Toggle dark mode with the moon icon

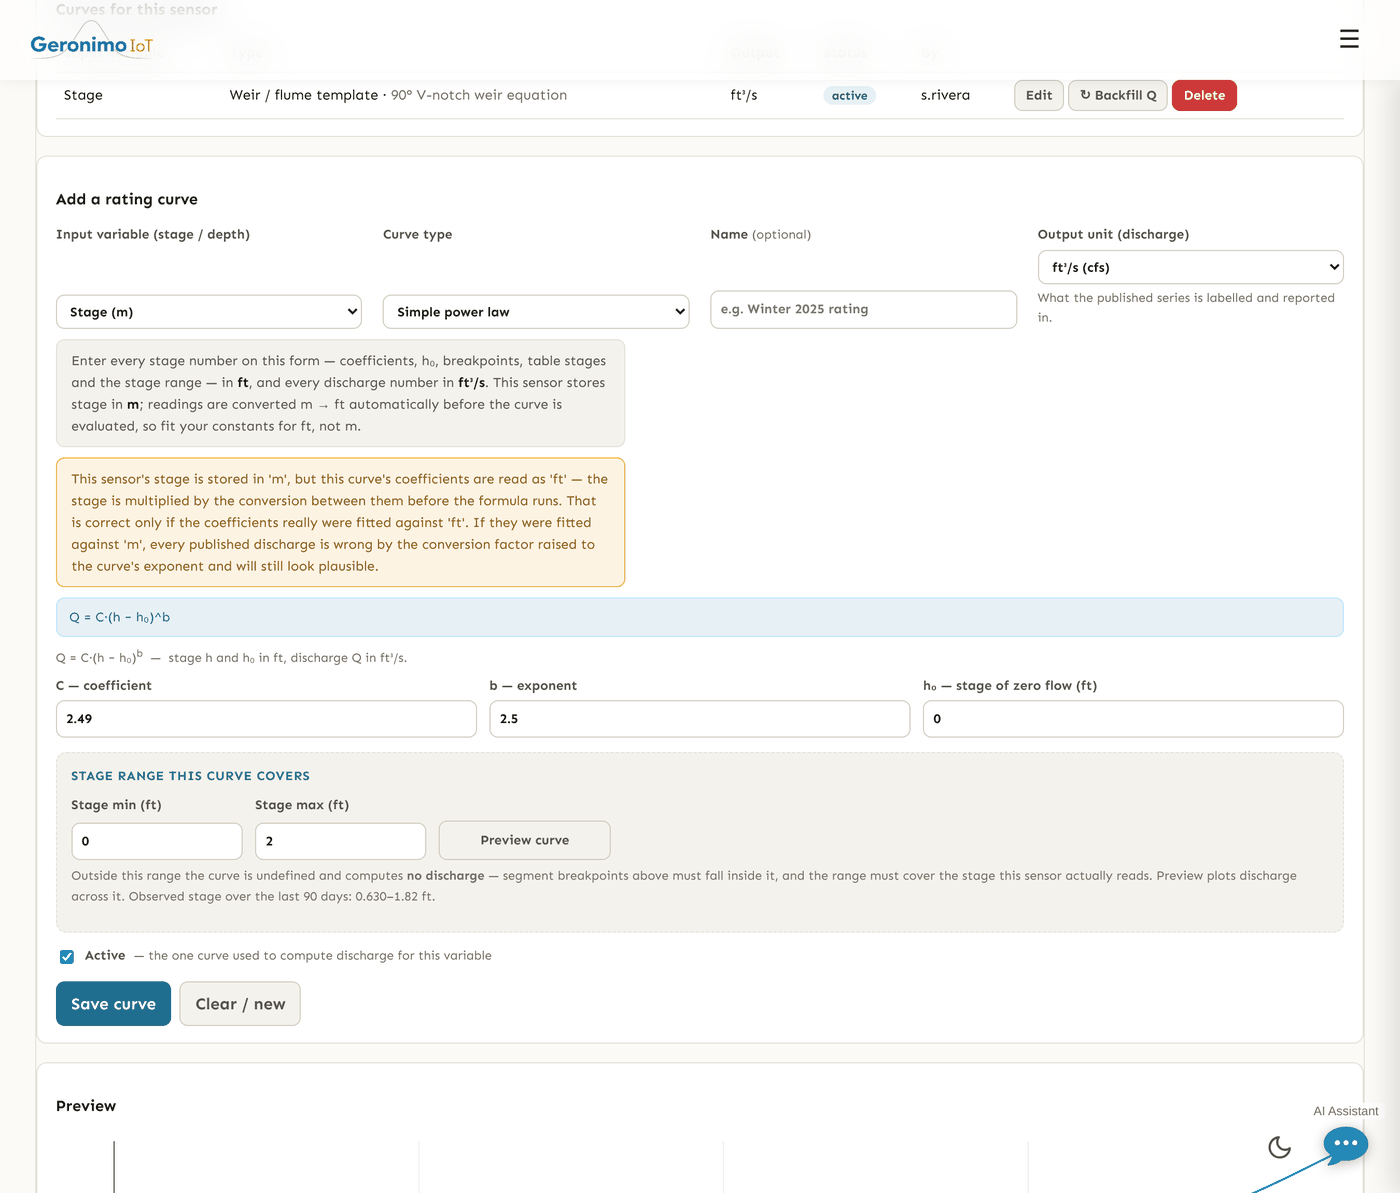(1279, 1147)
